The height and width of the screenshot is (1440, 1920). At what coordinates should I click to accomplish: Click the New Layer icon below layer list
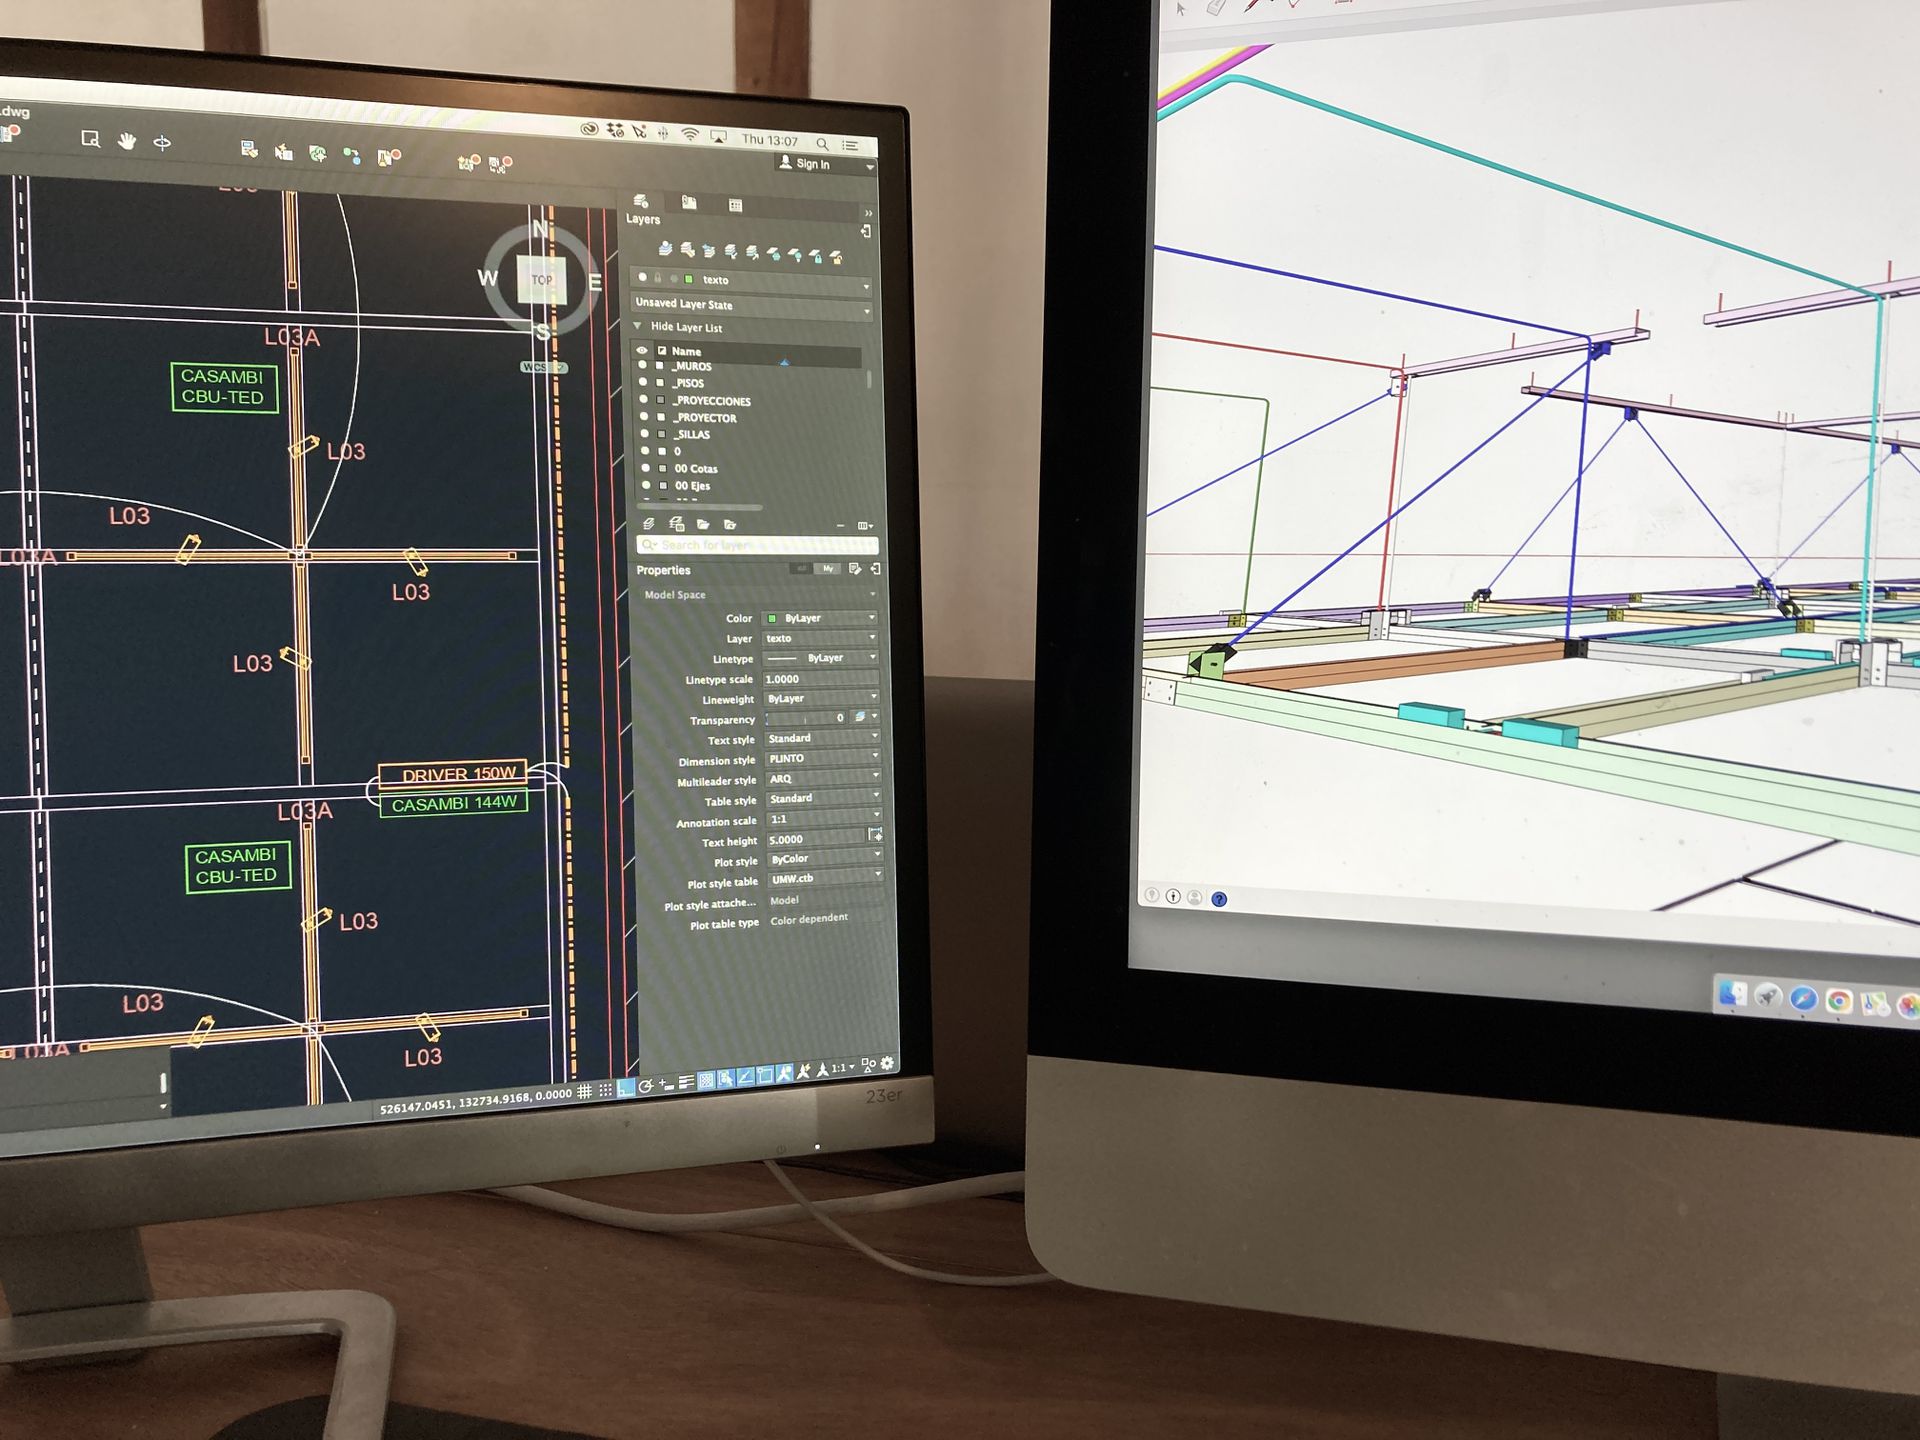coord(649,524)
